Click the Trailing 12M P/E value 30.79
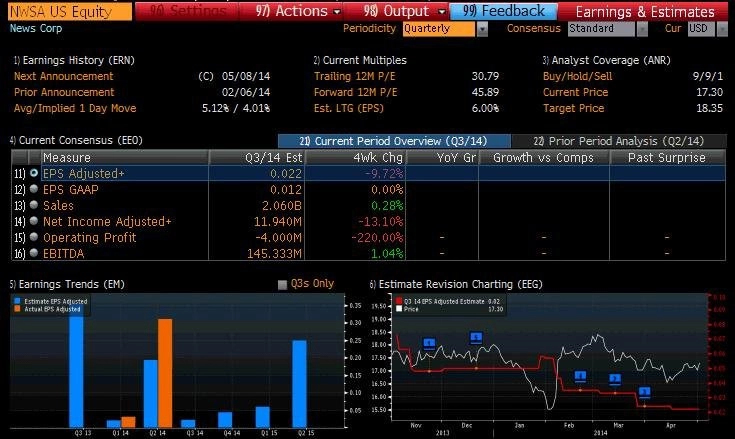 click(485, 76)
